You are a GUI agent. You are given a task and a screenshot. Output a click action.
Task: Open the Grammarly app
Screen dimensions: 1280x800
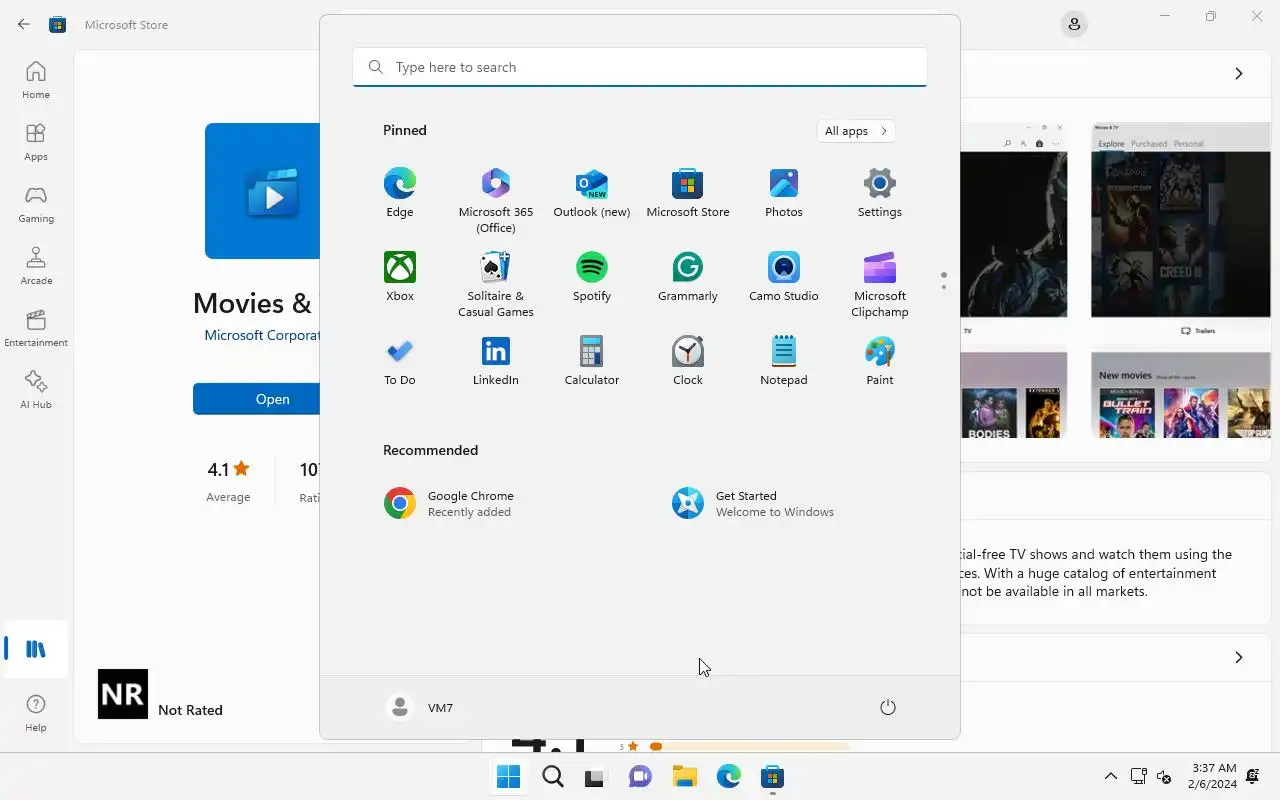(688, 276)
